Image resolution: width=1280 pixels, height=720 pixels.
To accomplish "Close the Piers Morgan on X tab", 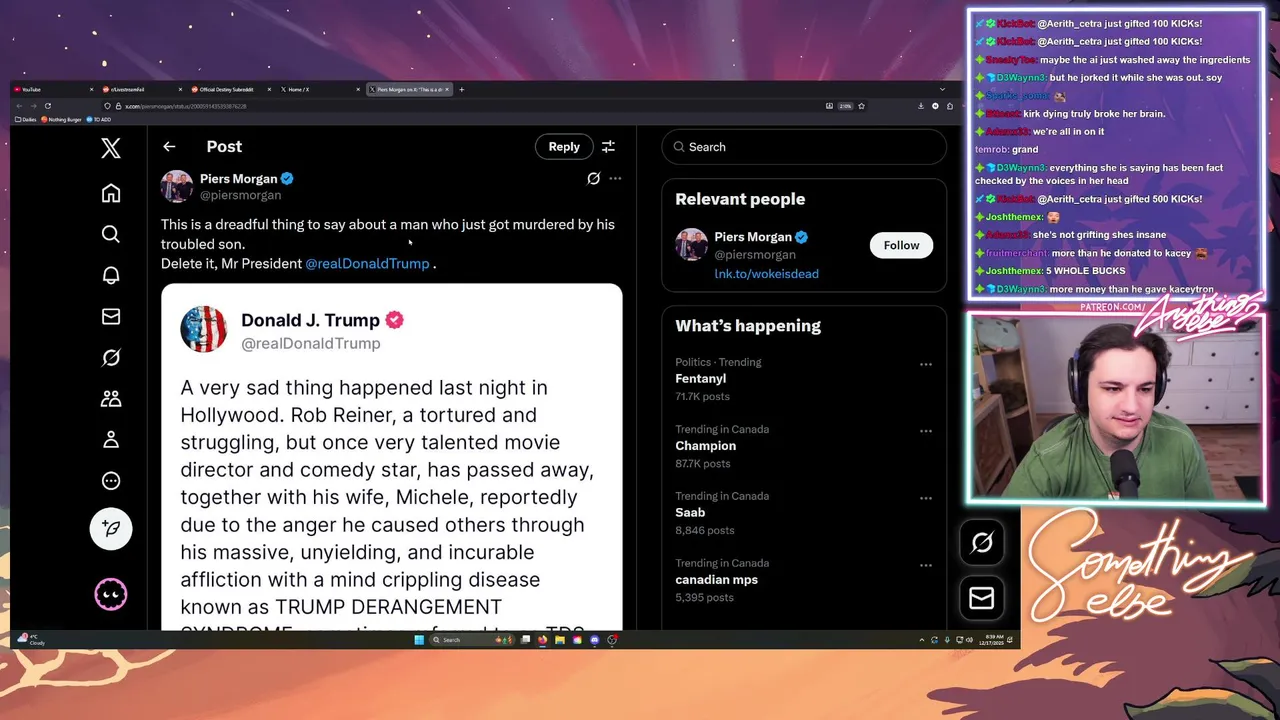I will coord(447,89).
